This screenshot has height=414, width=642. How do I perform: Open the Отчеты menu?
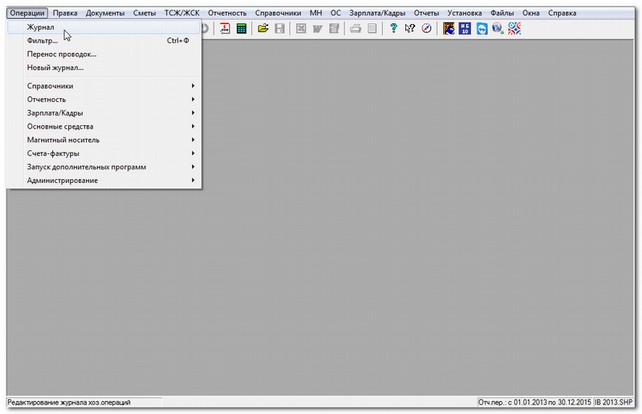click(x=426, y=13)
